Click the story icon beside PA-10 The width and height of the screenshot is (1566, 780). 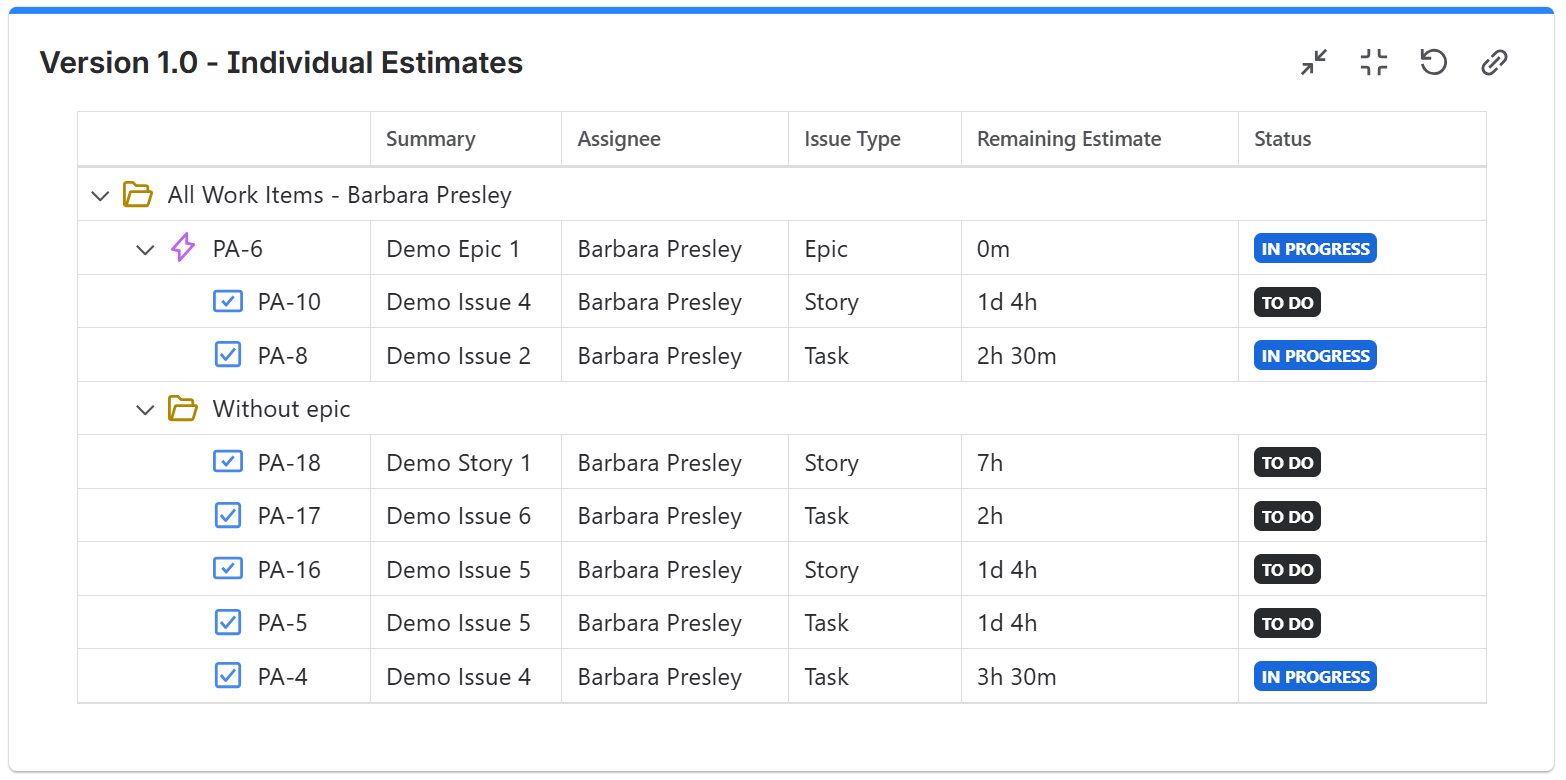pos(228,301)
